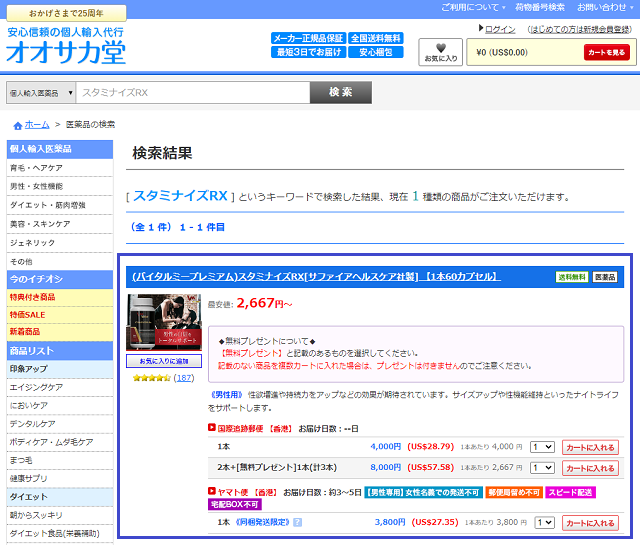This screenshot has width=640, height=545.
Task: Expand the ご利用について menu
Action: coord(473,7)
